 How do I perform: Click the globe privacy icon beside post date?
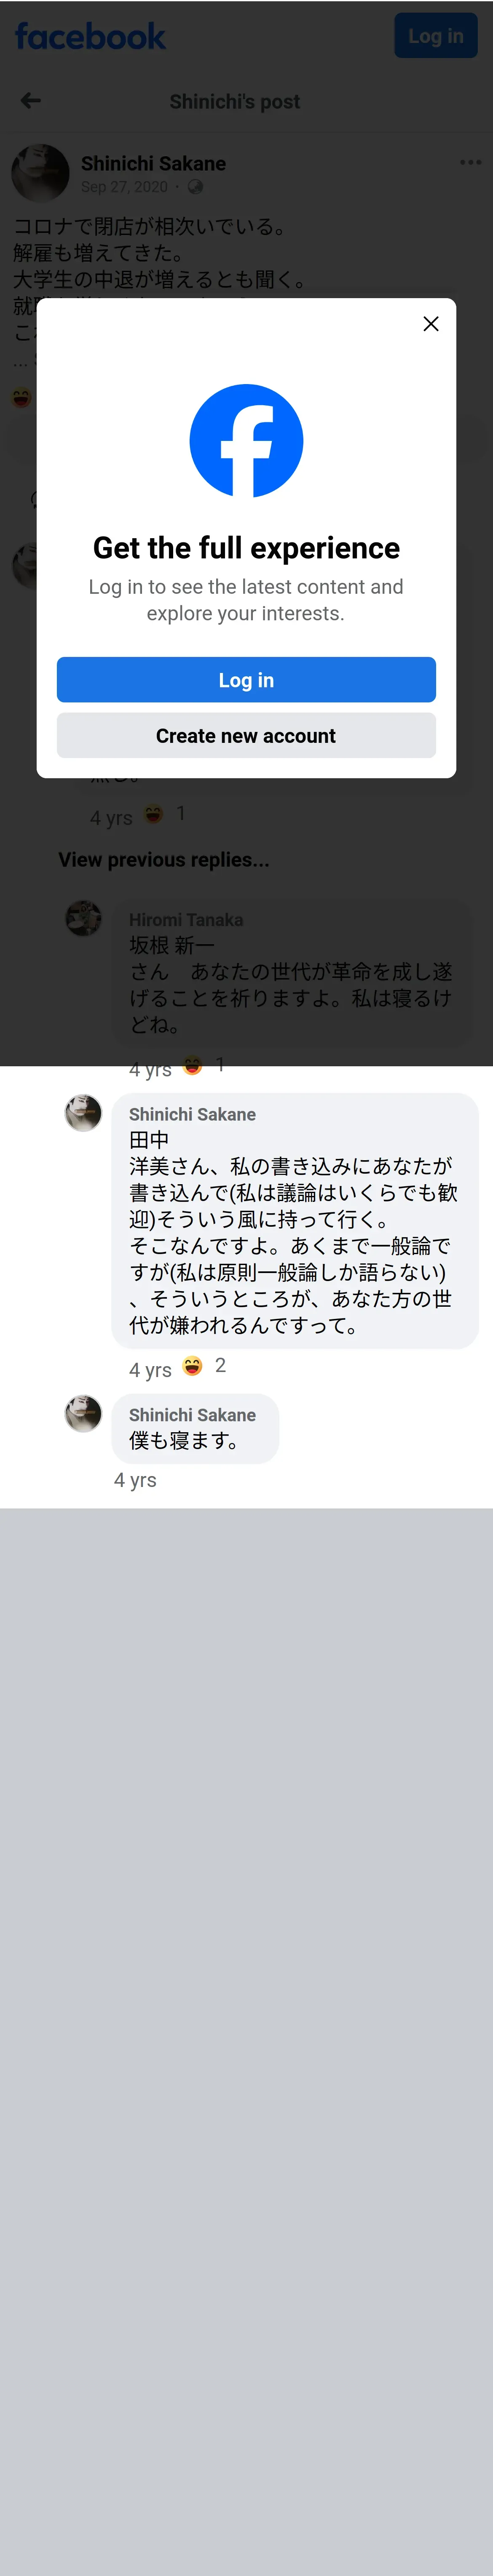(x=195, y=187)
